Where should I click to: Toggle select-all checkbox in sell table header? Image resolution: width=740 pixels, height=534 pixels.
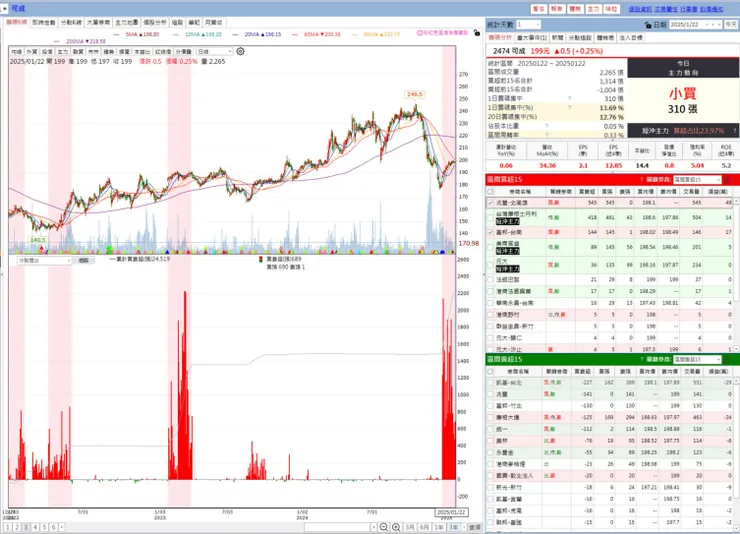[x=491, y=372]
